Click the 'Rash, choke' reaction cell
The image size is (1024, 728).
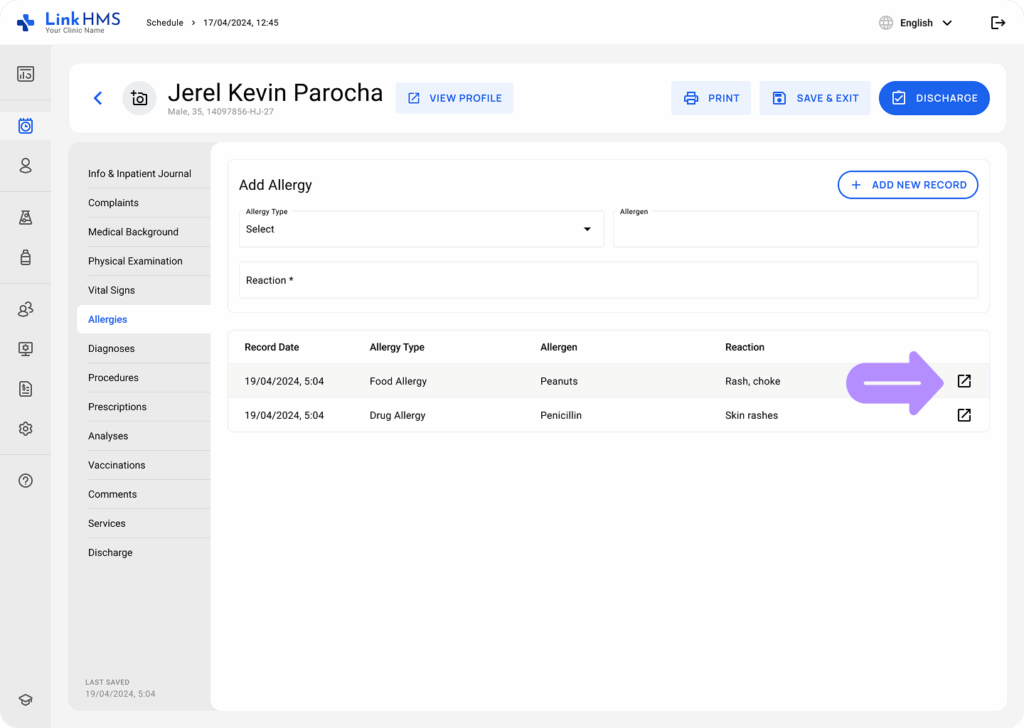(752, 381)
